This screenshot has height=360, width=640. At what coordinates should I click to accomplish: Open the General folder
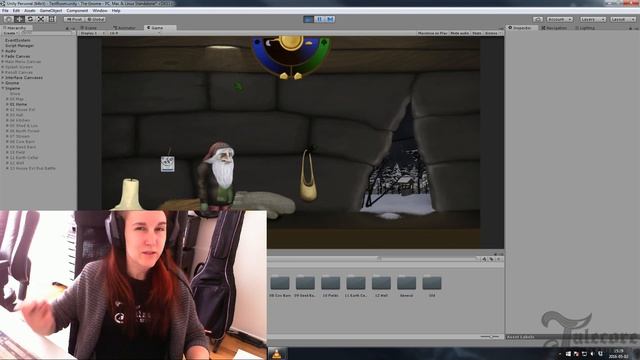pyautogui.click(x=407, y=286)
